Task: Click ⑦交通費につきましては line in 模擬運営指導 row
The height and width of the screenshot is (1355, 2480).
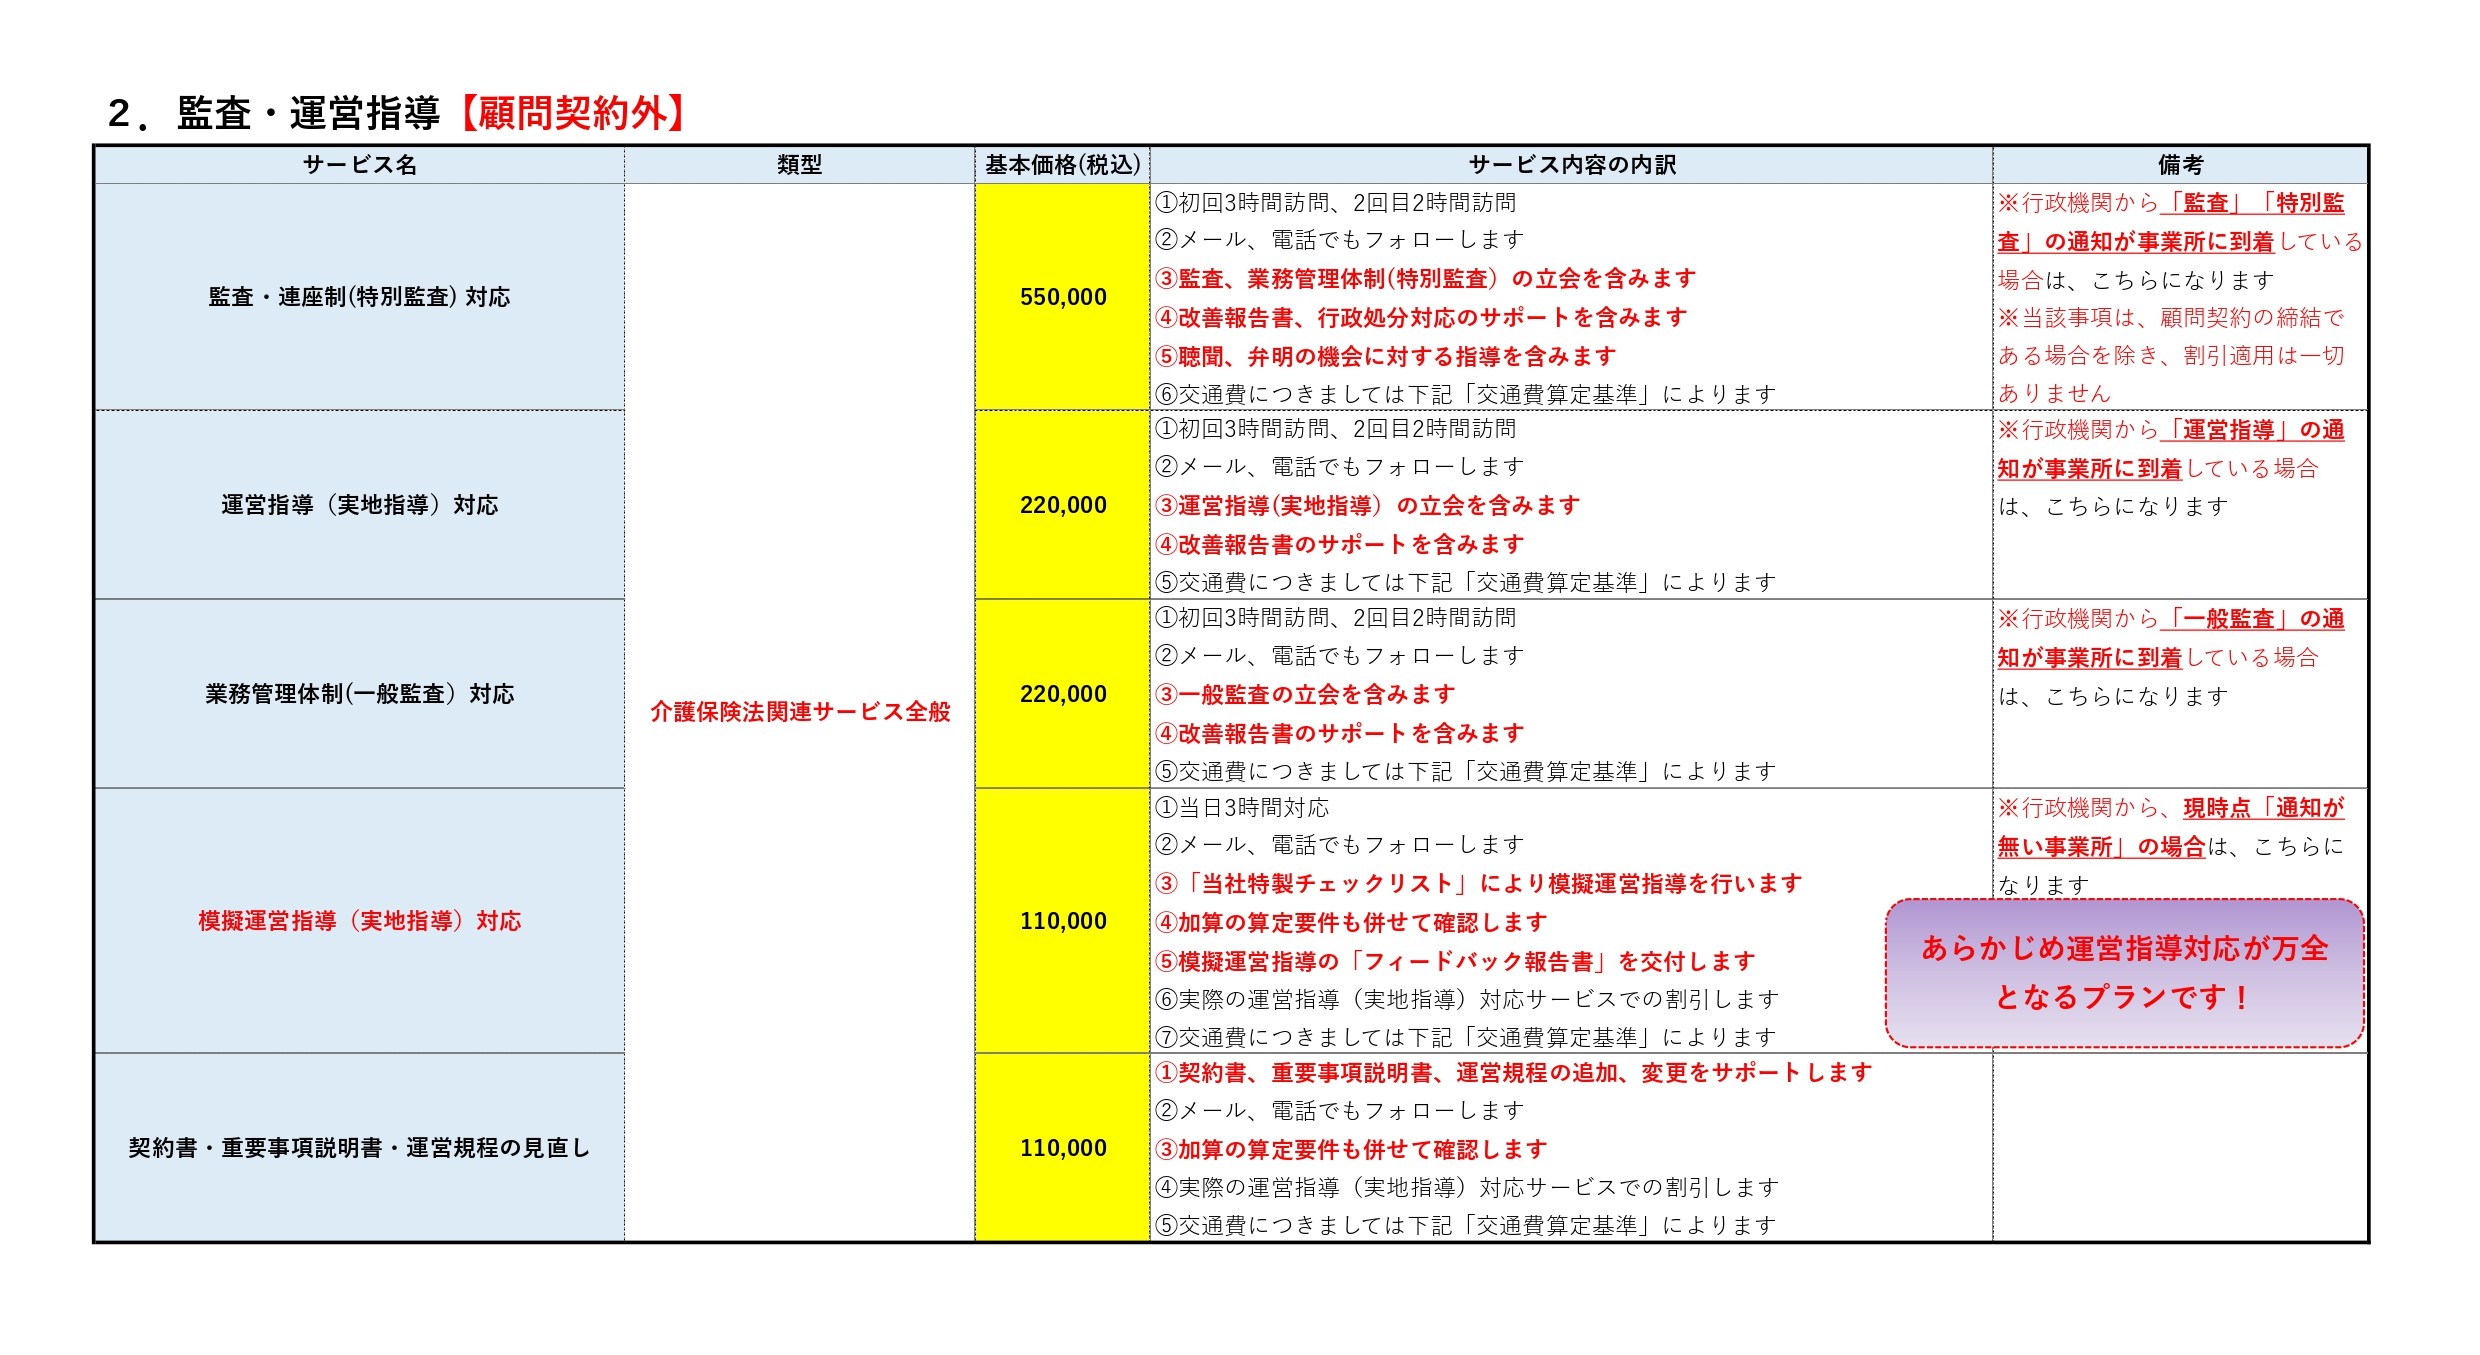Action: 1465,1038
